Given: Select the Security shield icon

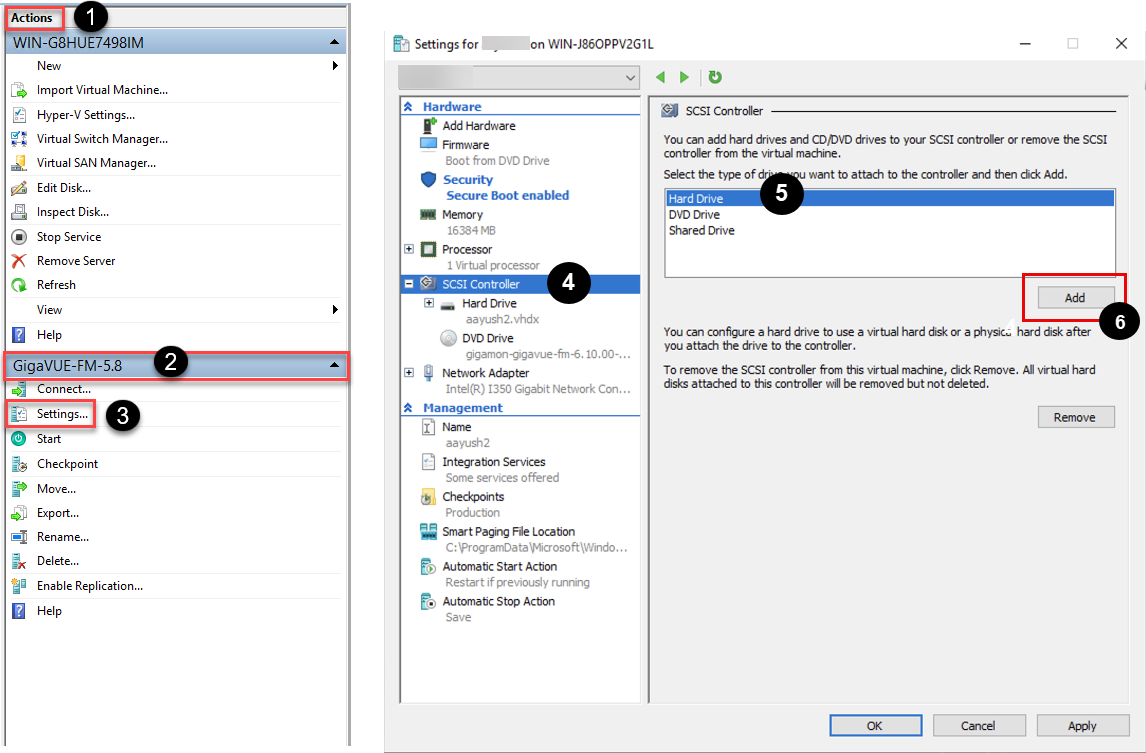Looking at the screenshot, I should (x=428, y=180).
